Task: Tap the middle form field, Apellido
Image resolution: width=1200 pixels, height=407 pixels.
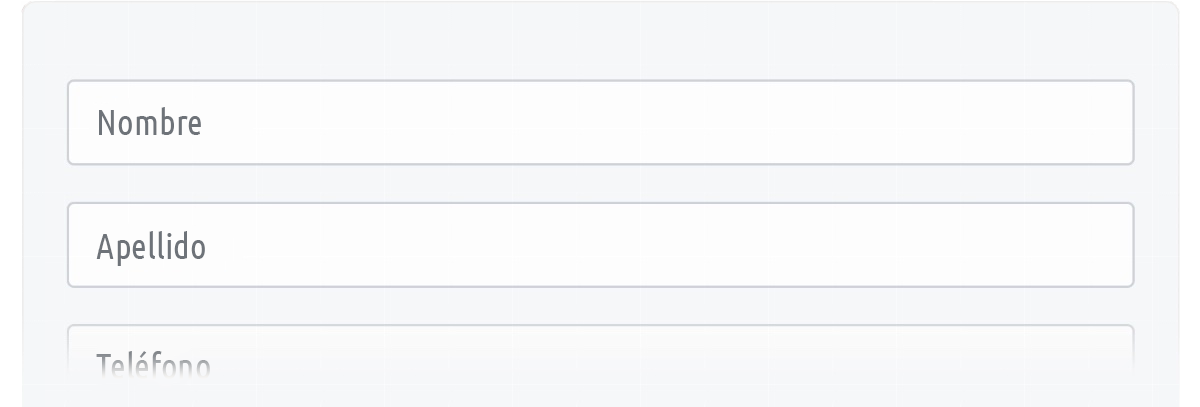Action: coord(600,245)
